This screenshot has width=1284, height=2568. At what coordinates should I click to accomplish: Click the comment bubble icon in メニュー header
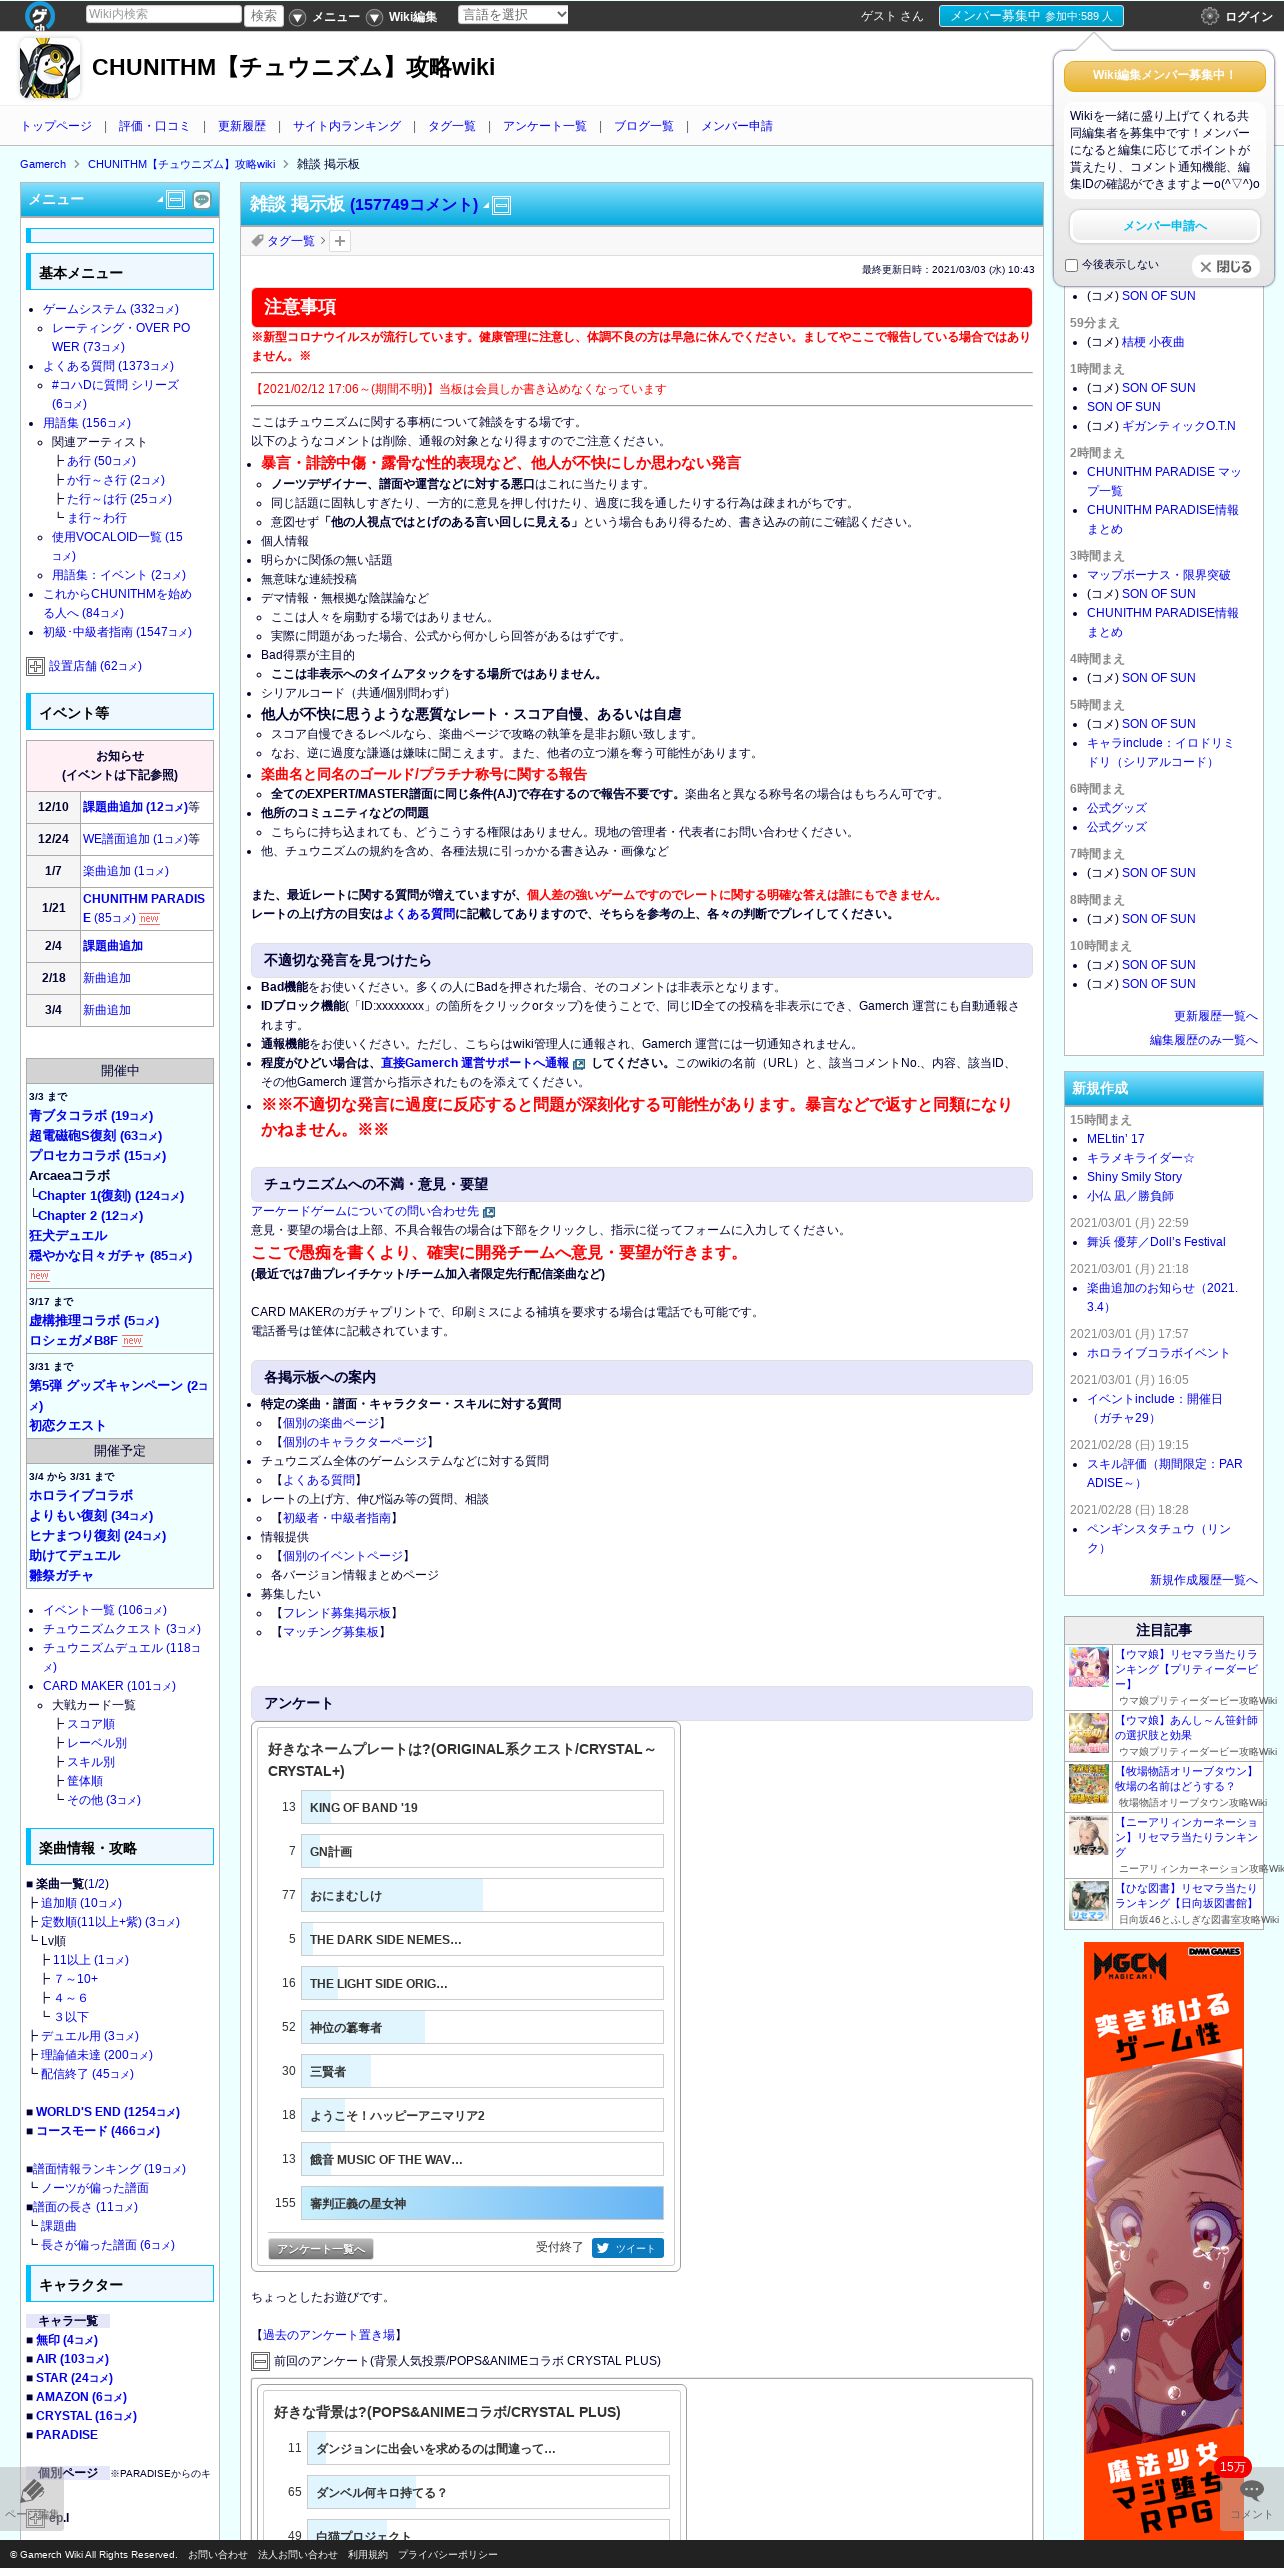(x=202, y=199)
